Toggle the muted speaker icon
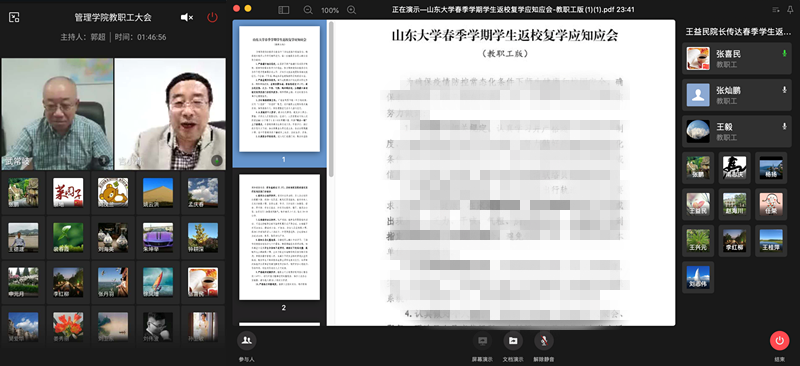800x366 pixels. tap(187, 17)
